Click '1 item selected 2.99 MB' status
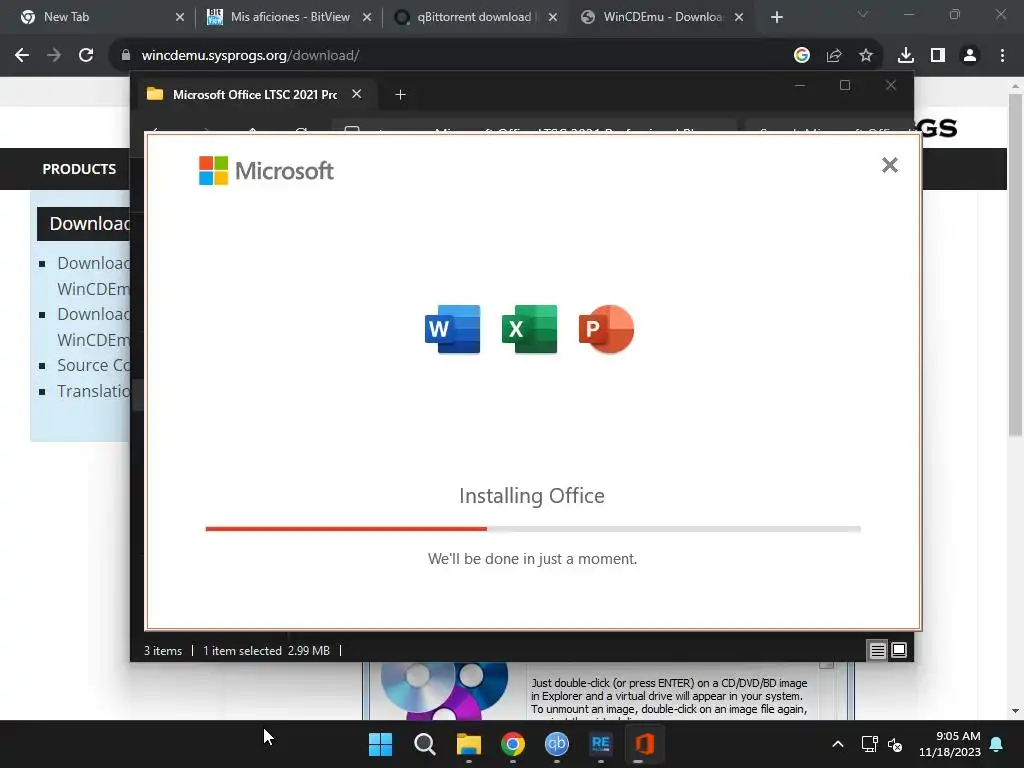This screenshot has height=768, width=1024. coord(266,650)
